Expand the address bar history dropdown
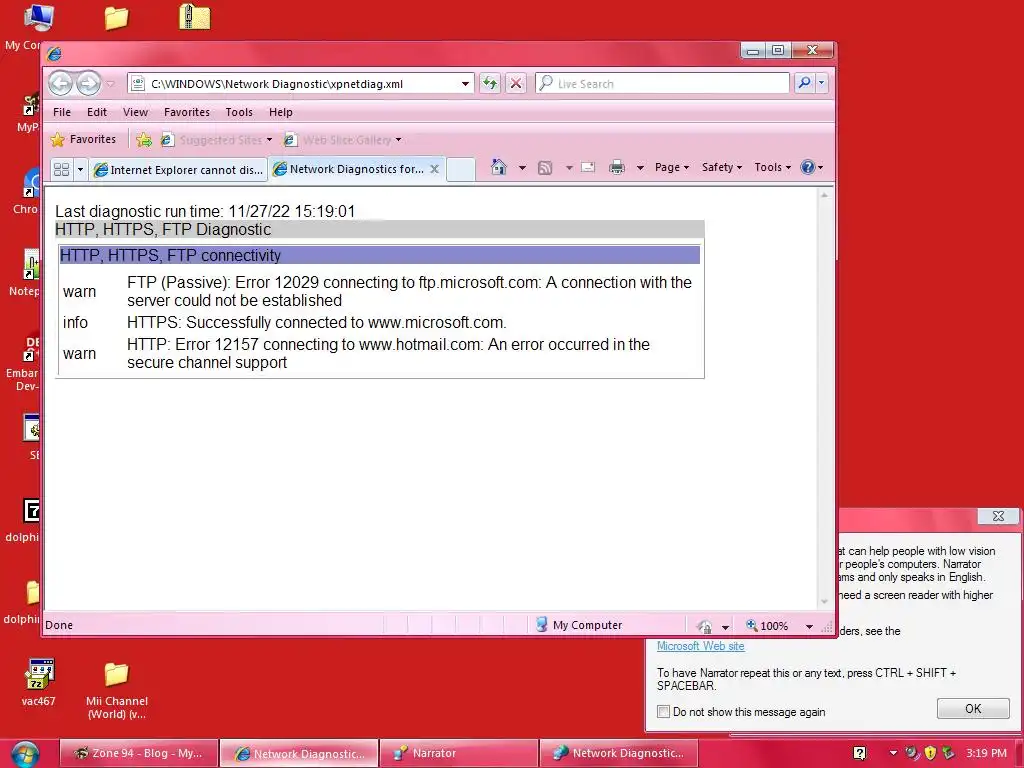This screenshot has height=768, width=1024. (465, 84)
